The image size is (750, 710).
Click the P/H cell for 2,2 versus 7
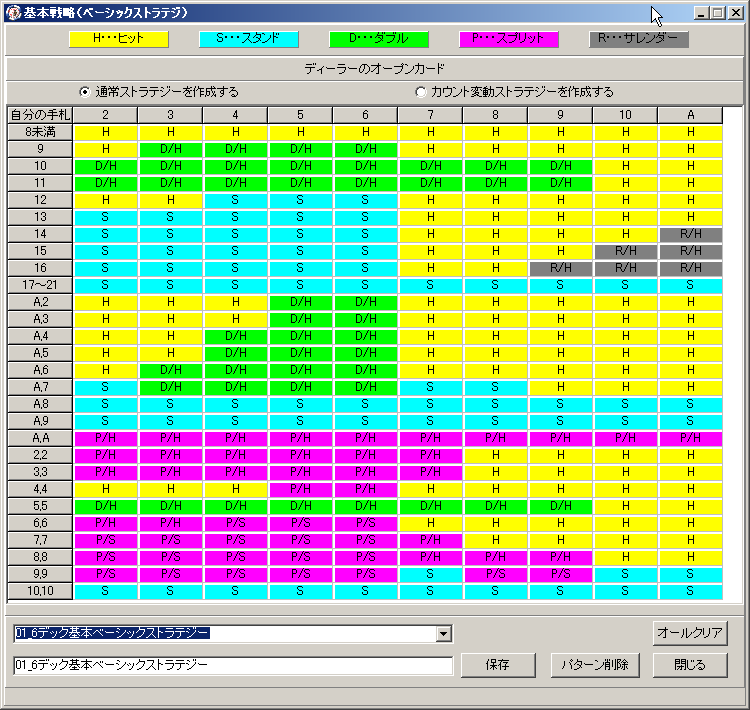coord(430,455)
